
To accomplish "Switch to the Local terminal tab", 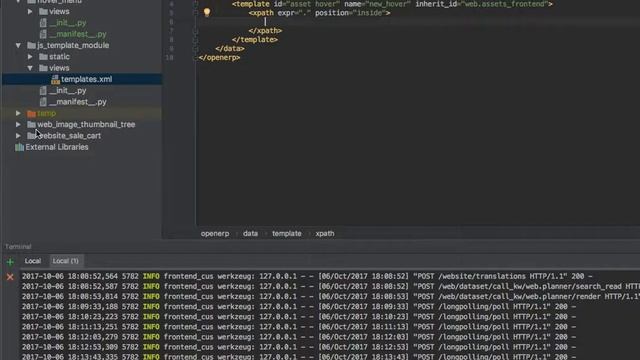I will coord(33,261).
